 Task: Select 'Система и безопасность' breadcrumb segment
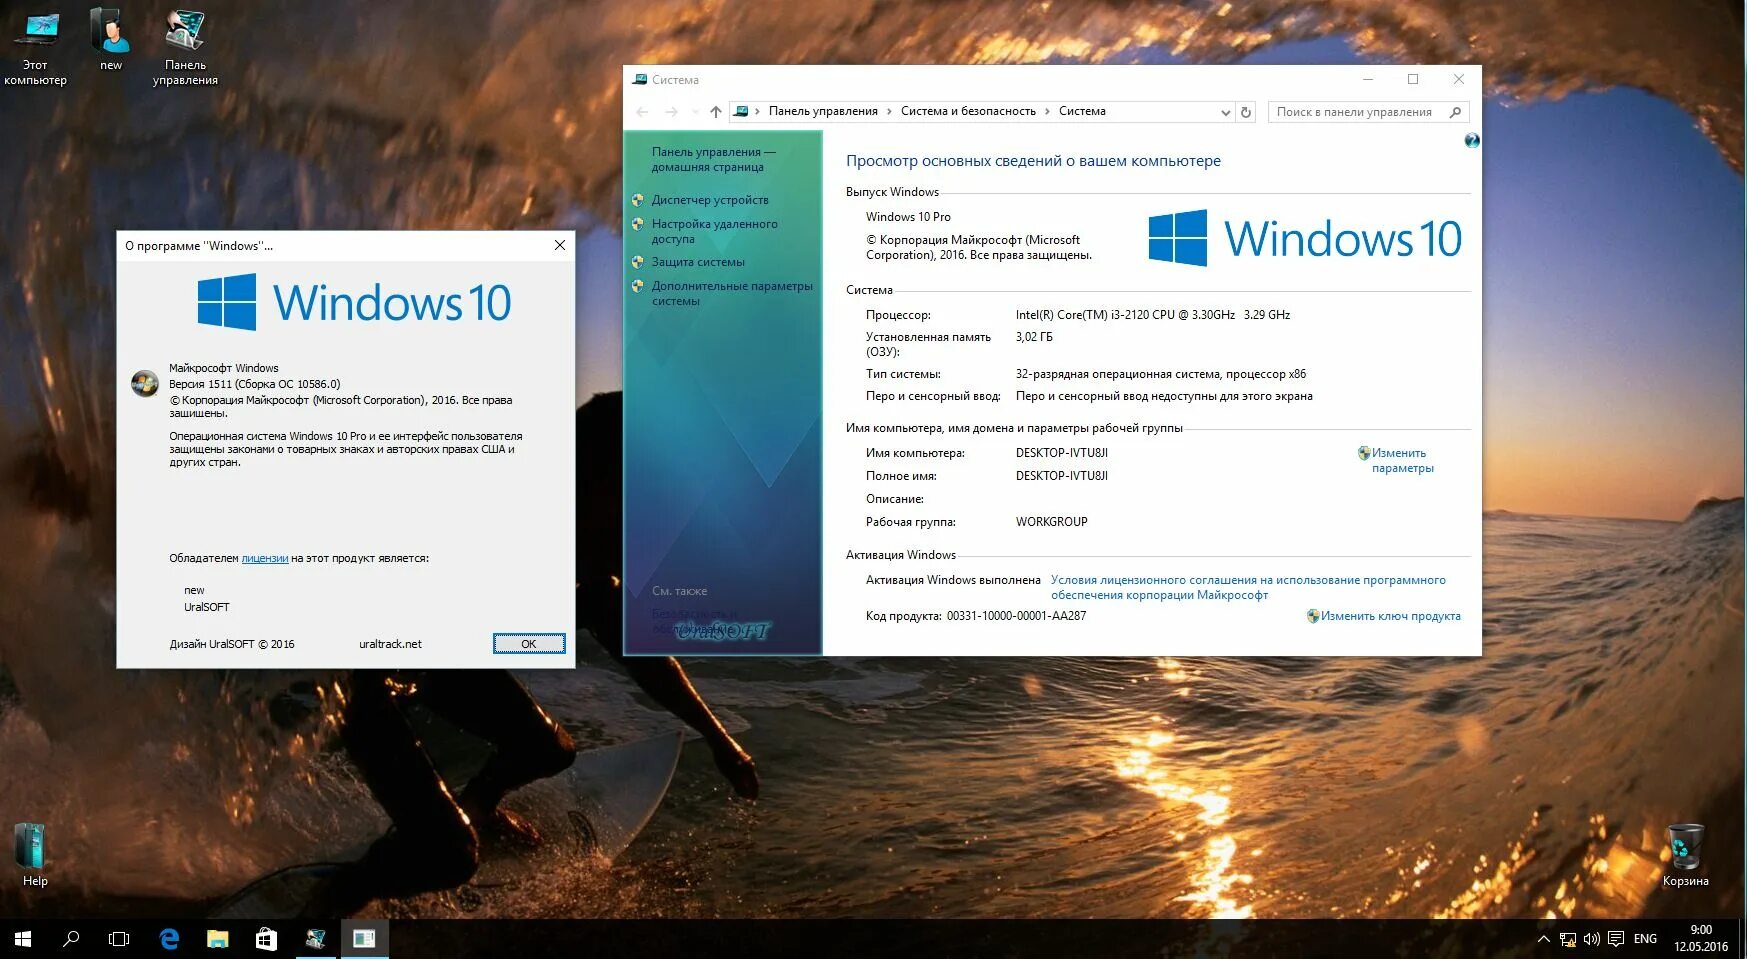[x=968, y=111]
